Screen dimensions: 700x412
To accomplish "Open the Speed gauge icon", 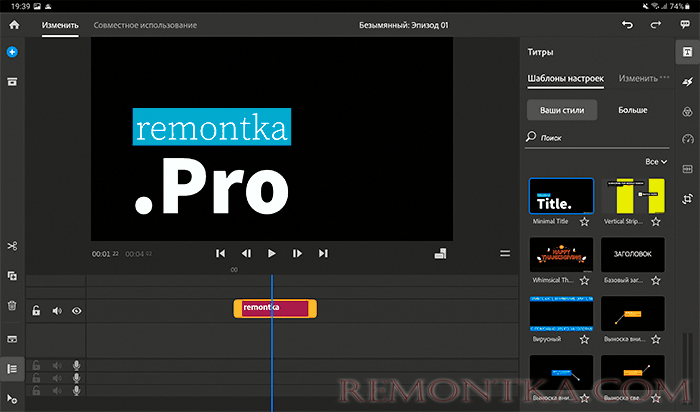I will point(688,139).
